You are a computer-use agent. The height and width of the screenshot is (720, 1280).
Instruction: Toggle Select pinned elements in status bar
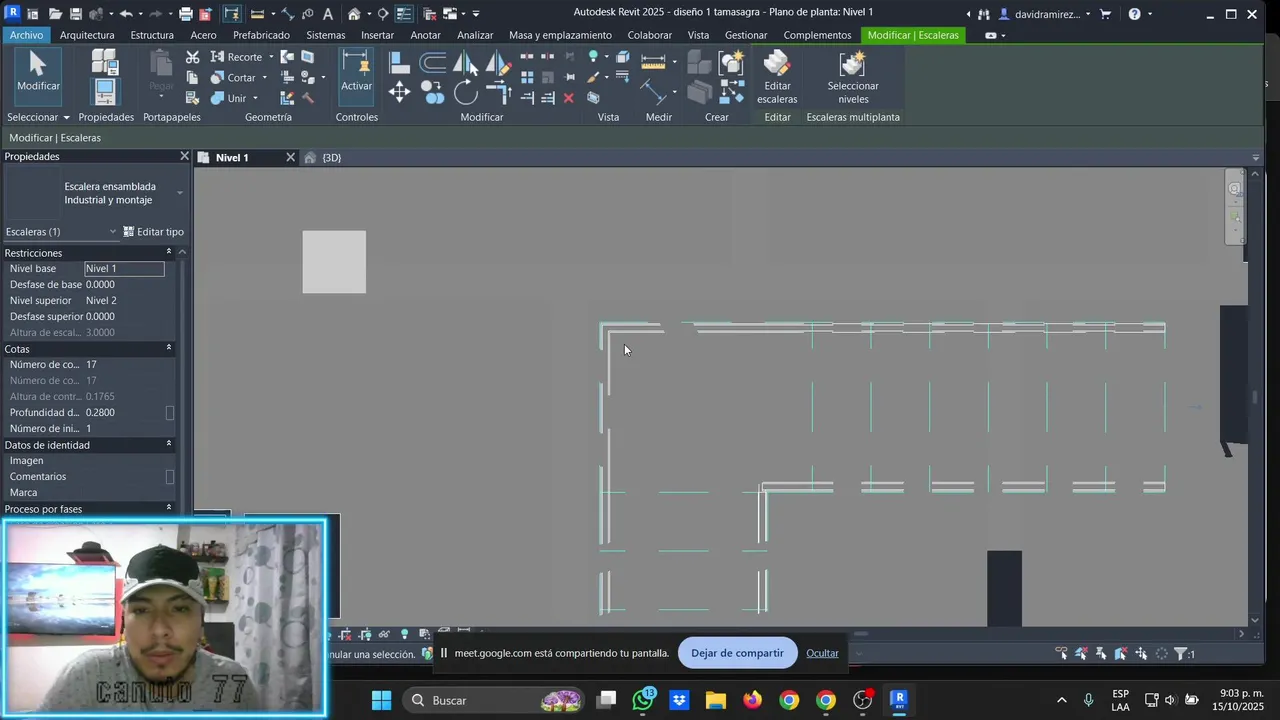coord(1101,653)
